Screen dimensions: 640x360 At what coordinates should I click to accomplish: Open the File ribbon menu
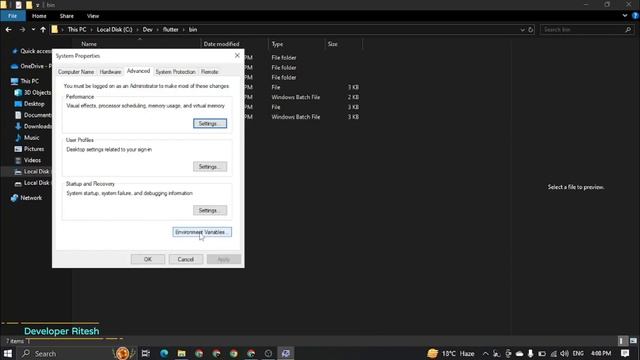pos(13,16)
